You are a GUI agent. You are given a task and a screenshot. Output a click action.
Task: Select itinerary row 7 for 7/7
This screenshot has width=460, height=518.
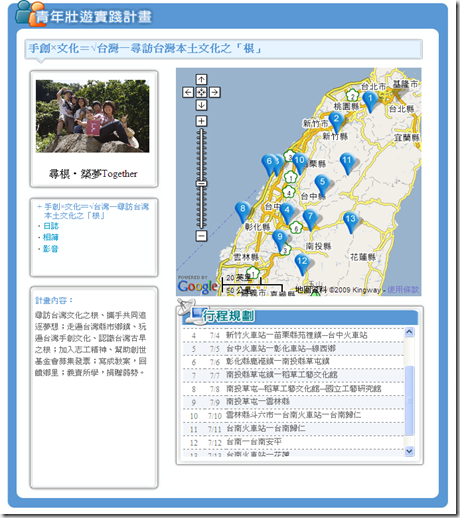click(293, 375)
